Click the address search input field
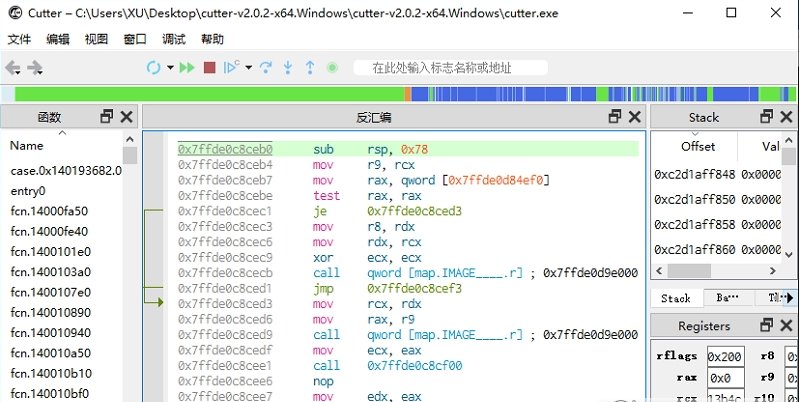800x402 pixels. pos(451,67)
